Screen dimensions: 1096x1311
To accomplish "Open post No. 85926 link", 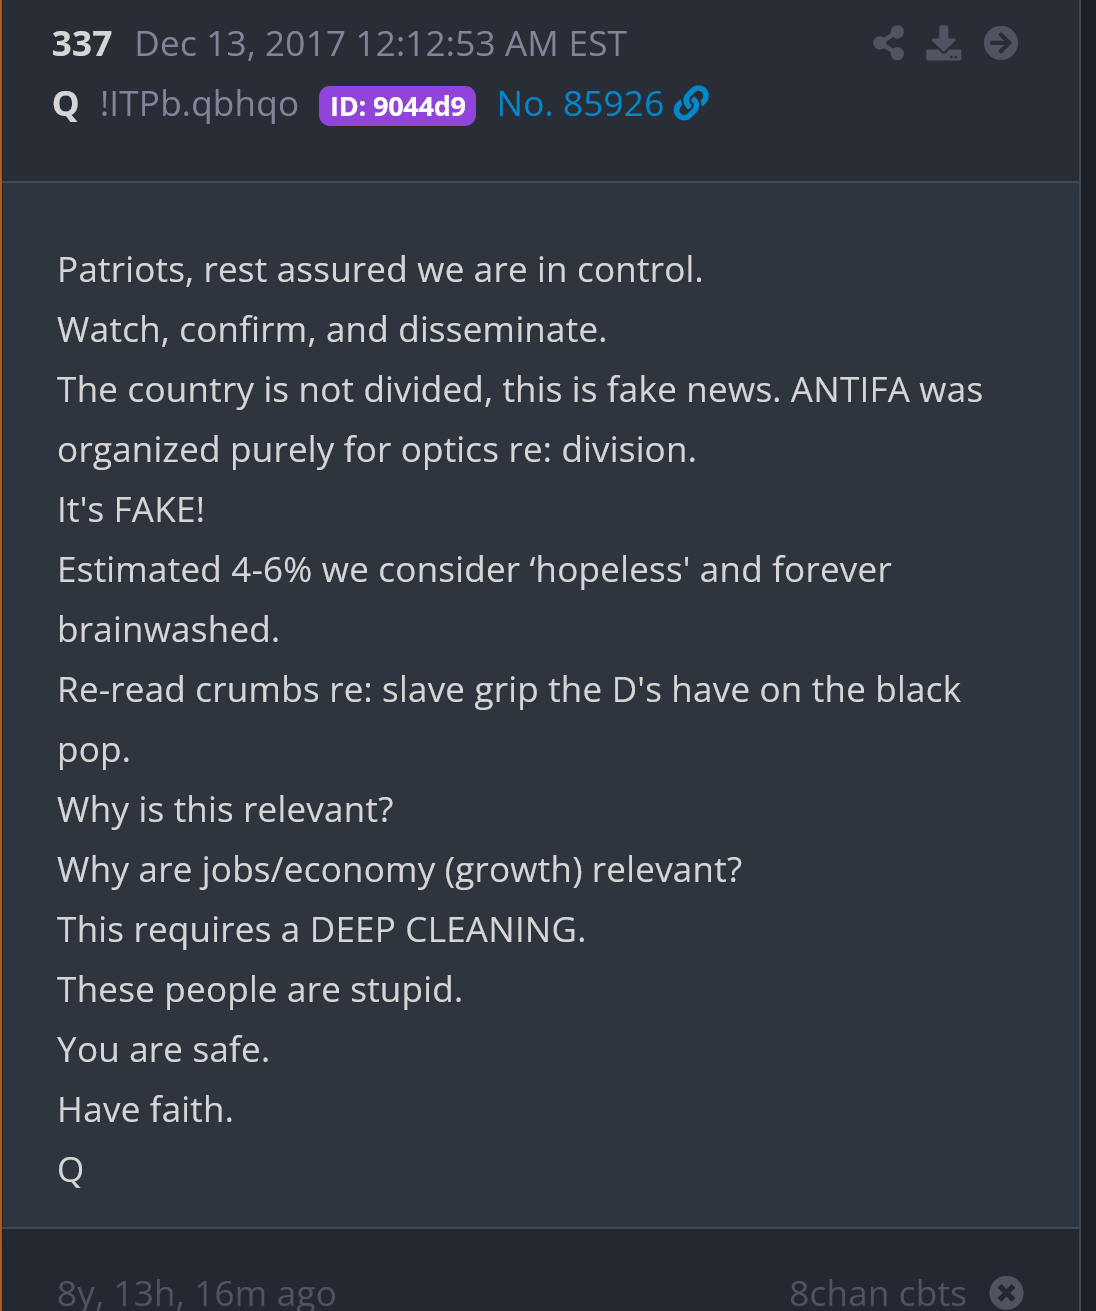I will [x=580, y=104].
